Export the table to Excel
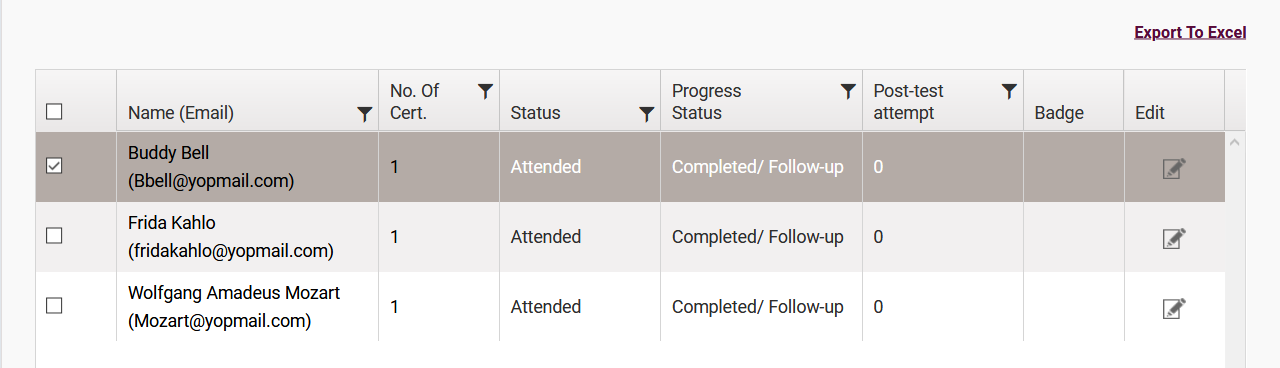 coord(1190,32)
